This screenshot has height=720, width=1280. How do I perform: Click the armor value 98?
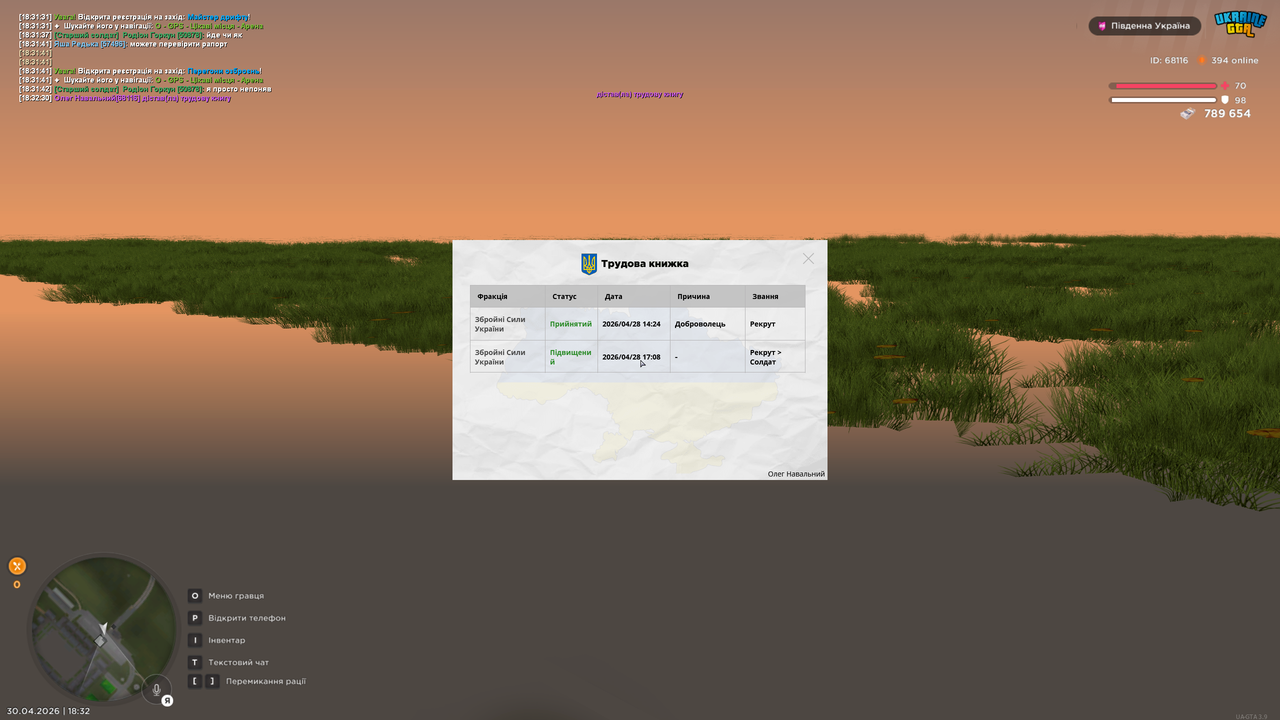[1240, 100]
